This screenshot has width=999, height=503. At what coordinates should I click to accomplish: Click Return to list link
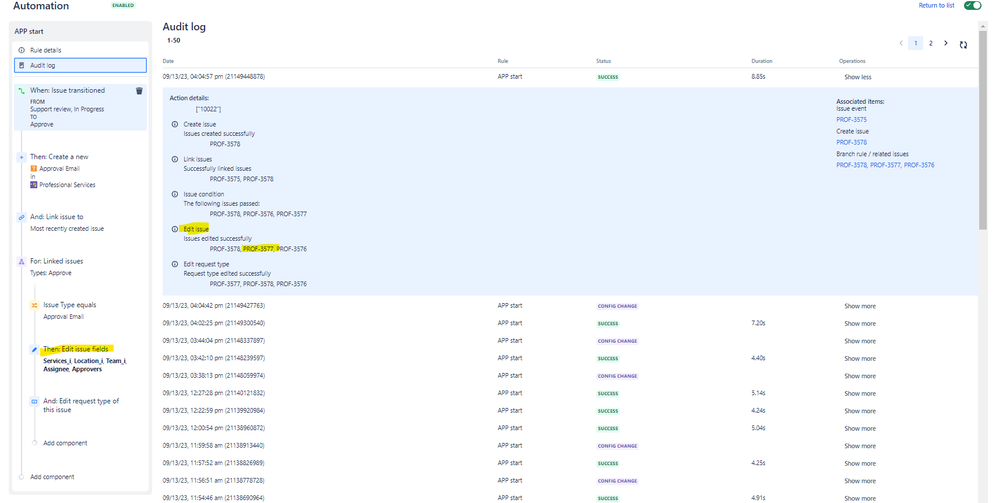tap(936, 6)
